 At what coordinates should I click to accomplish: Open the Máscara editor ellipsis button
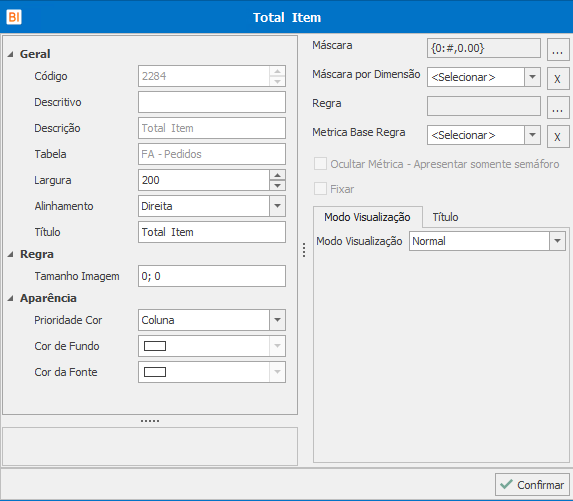click(558, 49)
